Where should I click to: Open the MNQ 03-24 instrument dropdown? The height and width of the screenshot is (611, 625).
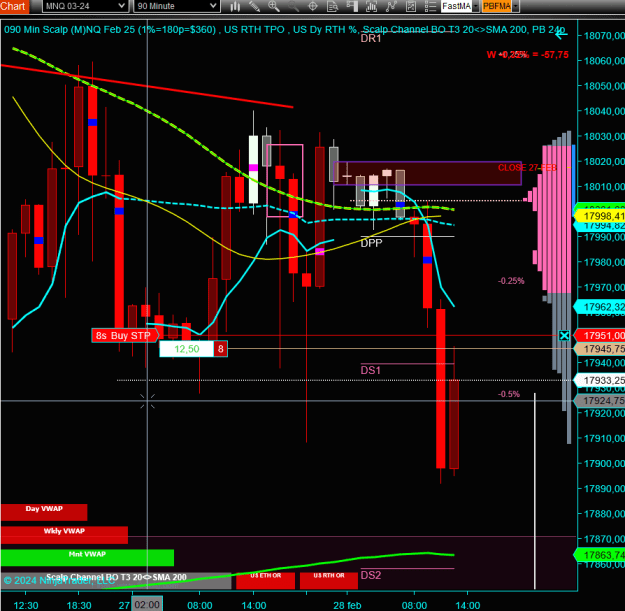click(x=85, y=6)
